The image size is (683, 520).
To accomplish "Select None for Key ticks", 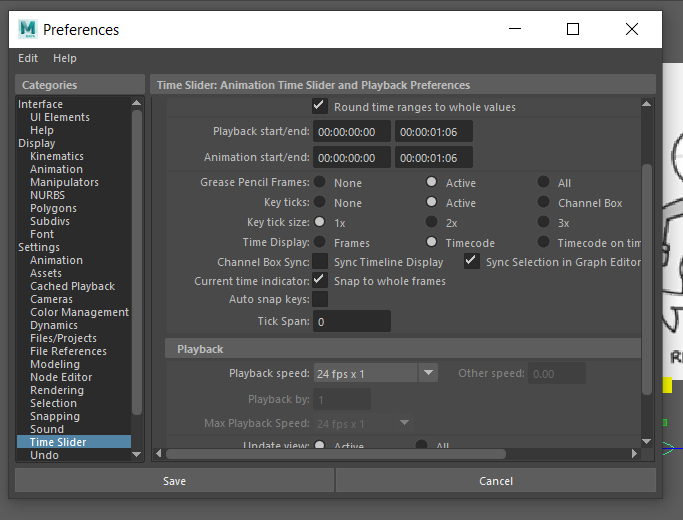I will (320, 202).
